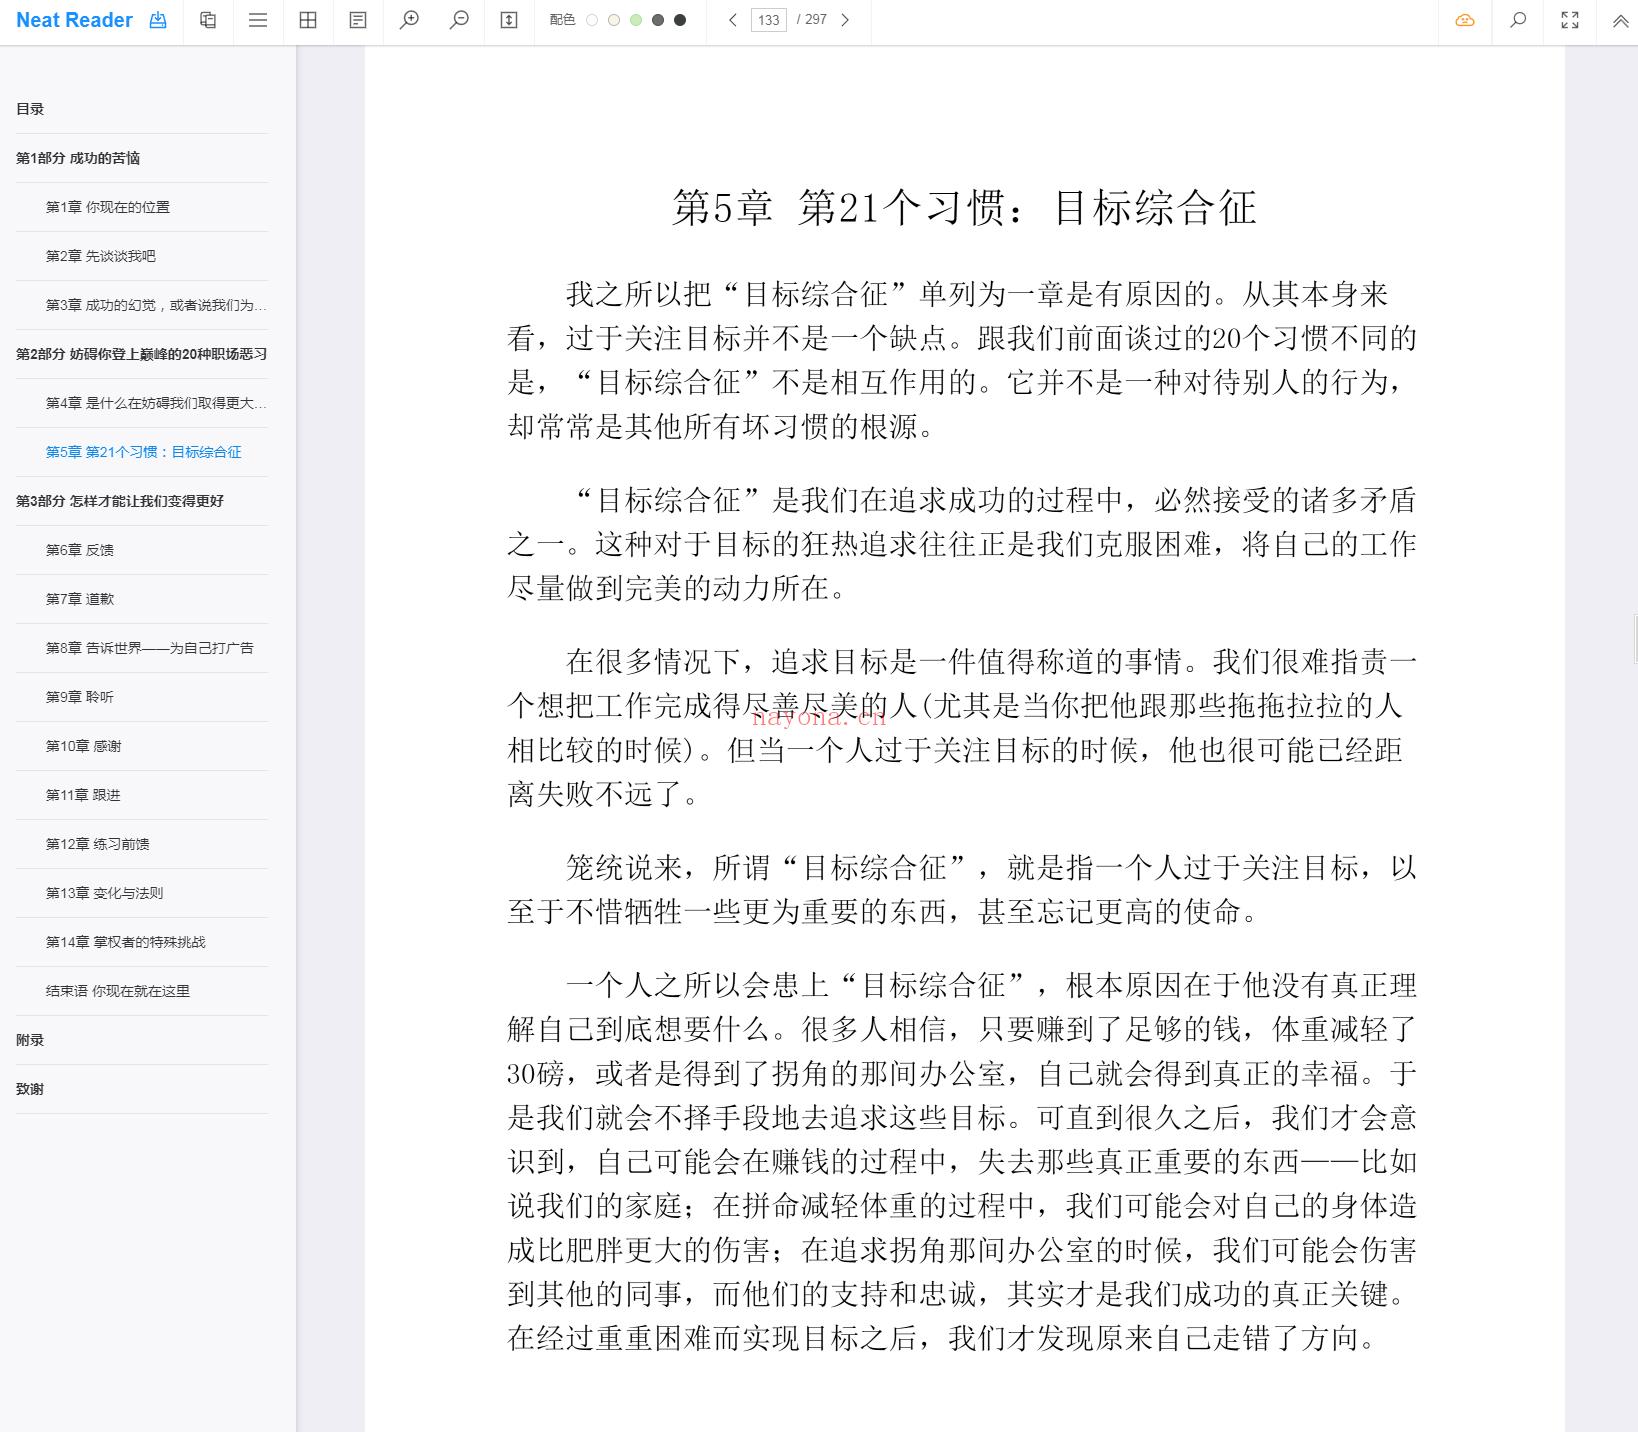Collapse the toolbar with the double chevron
The image size is (1638, 1432).
[1621, 20]
